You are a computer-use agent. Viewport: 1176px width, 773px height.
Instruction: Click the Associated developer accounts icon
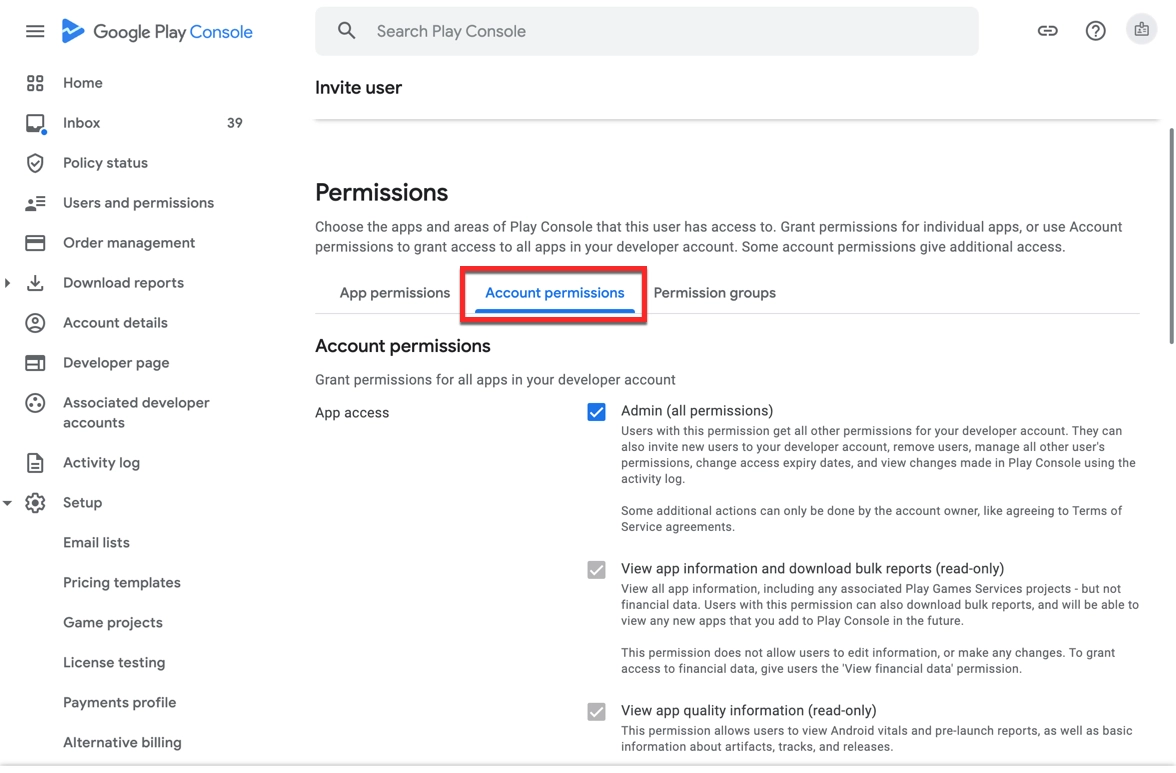35,403
